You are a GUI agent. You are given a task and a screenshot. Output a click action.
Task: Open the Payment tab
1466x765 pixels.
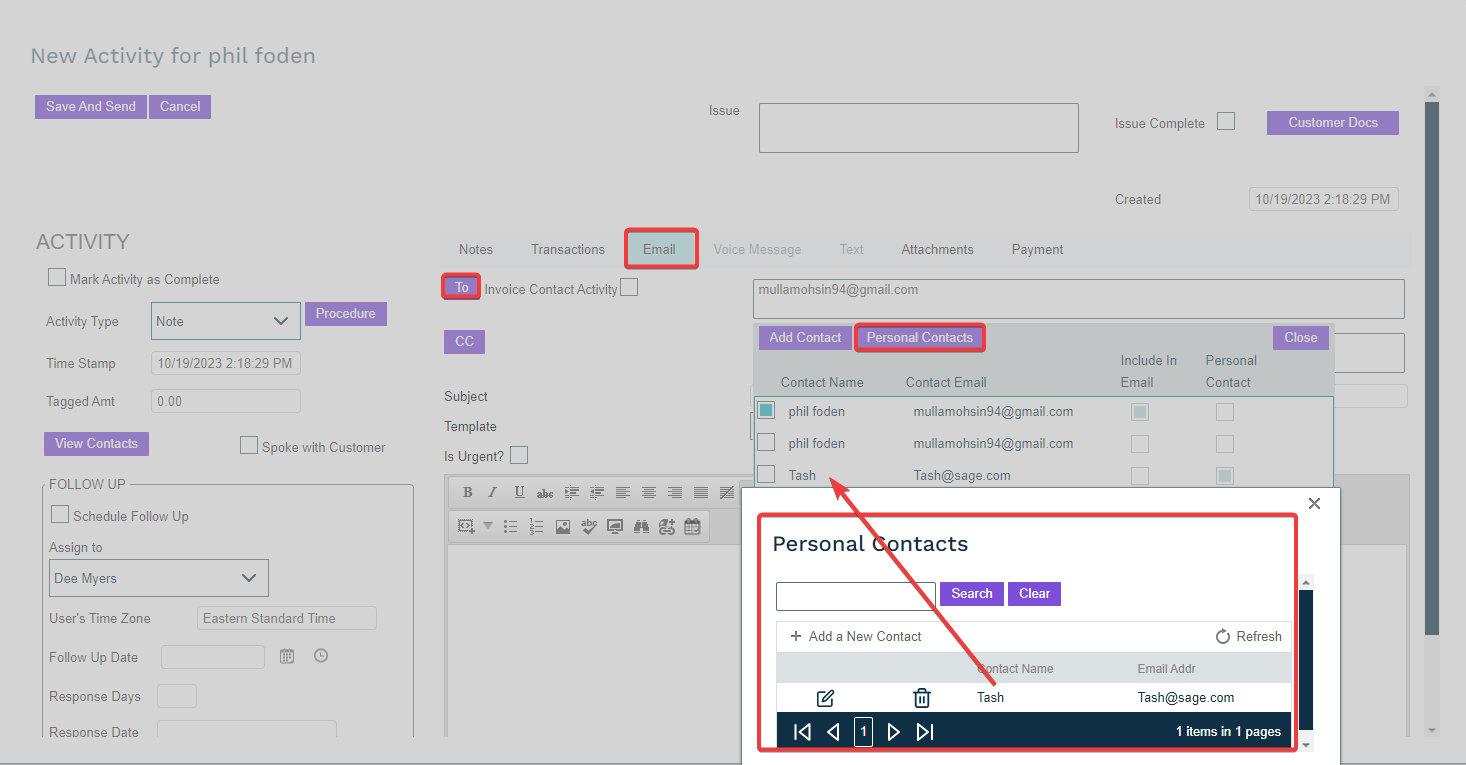click(x=1037, y=249)
